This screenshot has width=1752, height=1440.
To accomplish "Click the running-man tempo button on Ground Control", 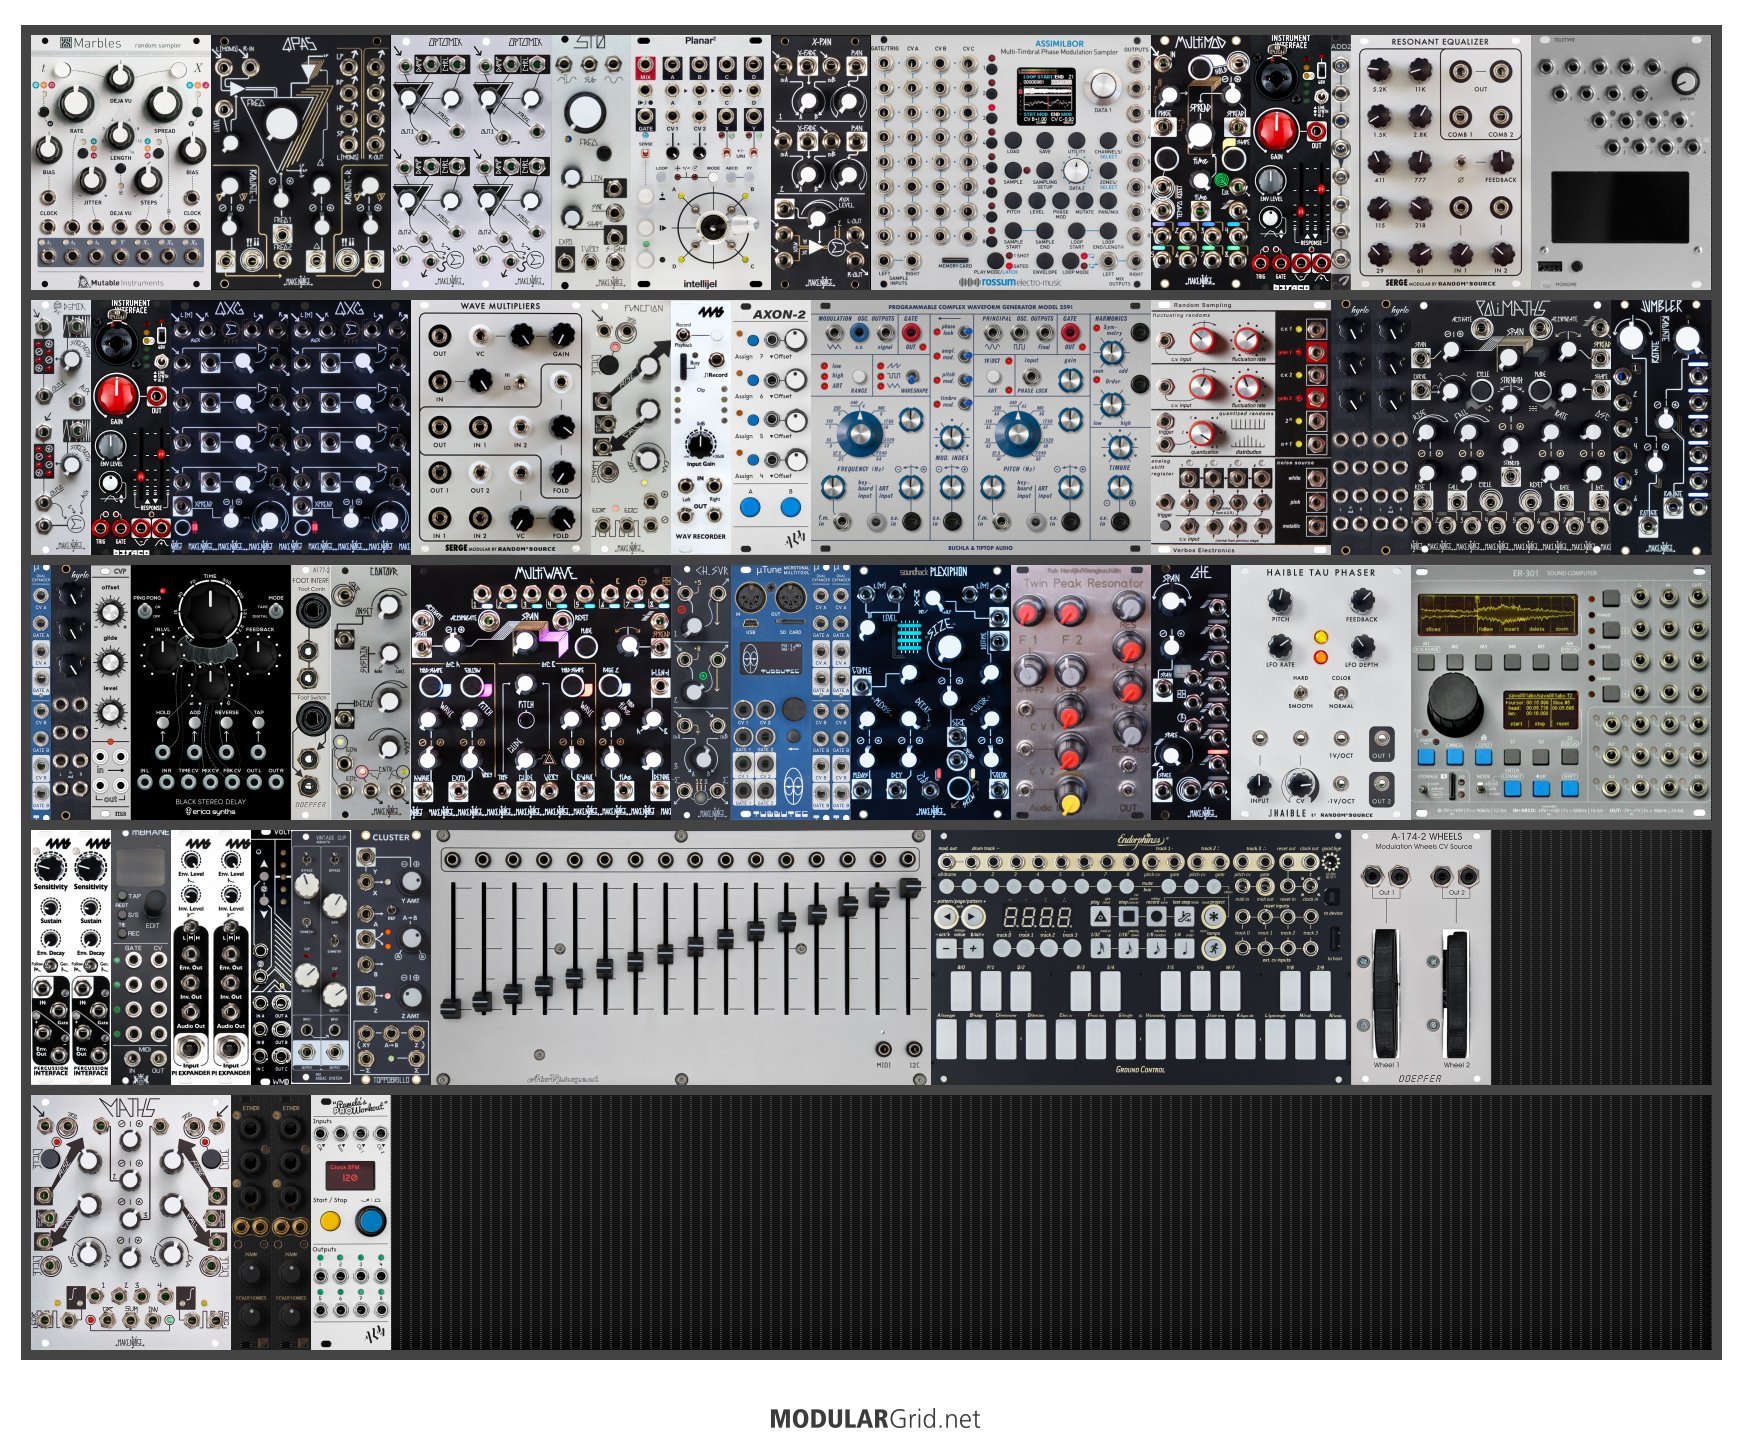I will pos(1214,946).
